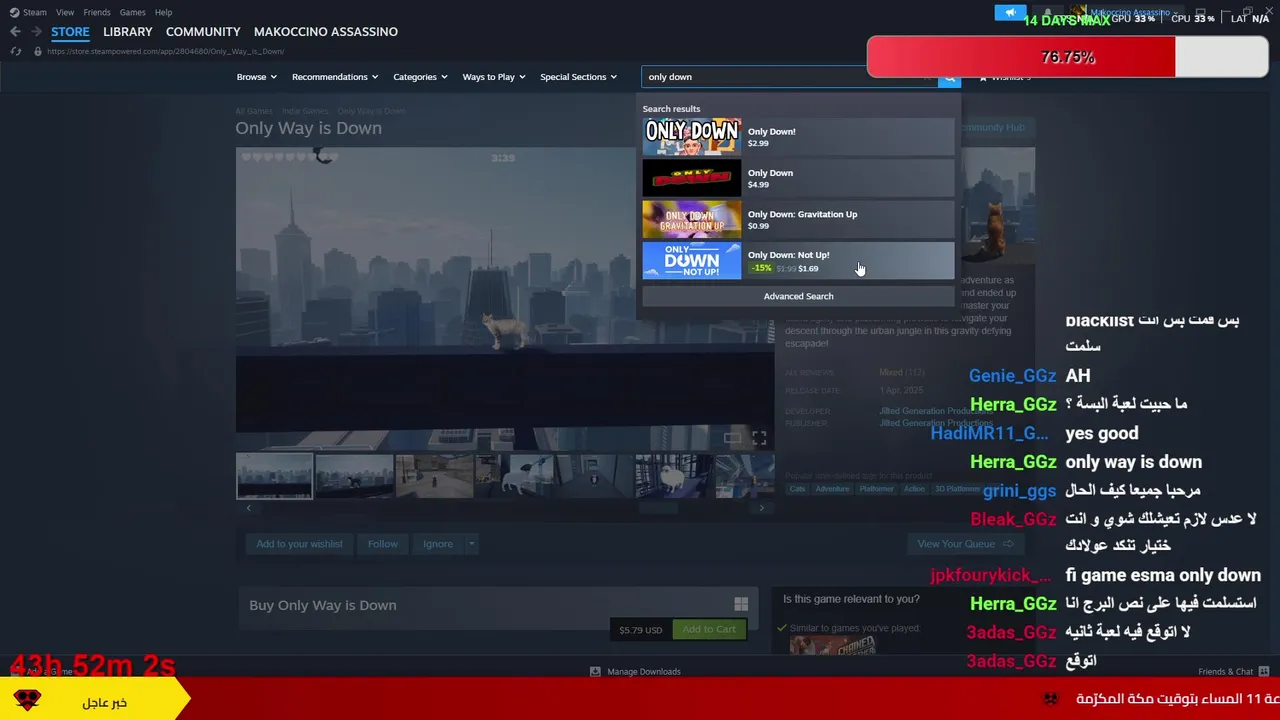Open the Community Hub button
The height and width of the screenshot is (720, 1280).
(x=995, y=128)
